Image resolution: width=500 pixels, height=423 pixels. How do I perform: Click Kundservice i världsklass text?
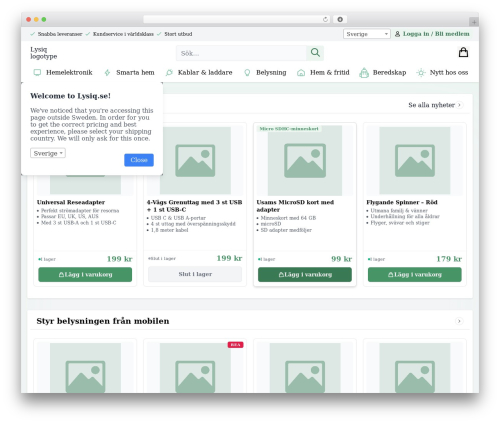pos(123,34)
